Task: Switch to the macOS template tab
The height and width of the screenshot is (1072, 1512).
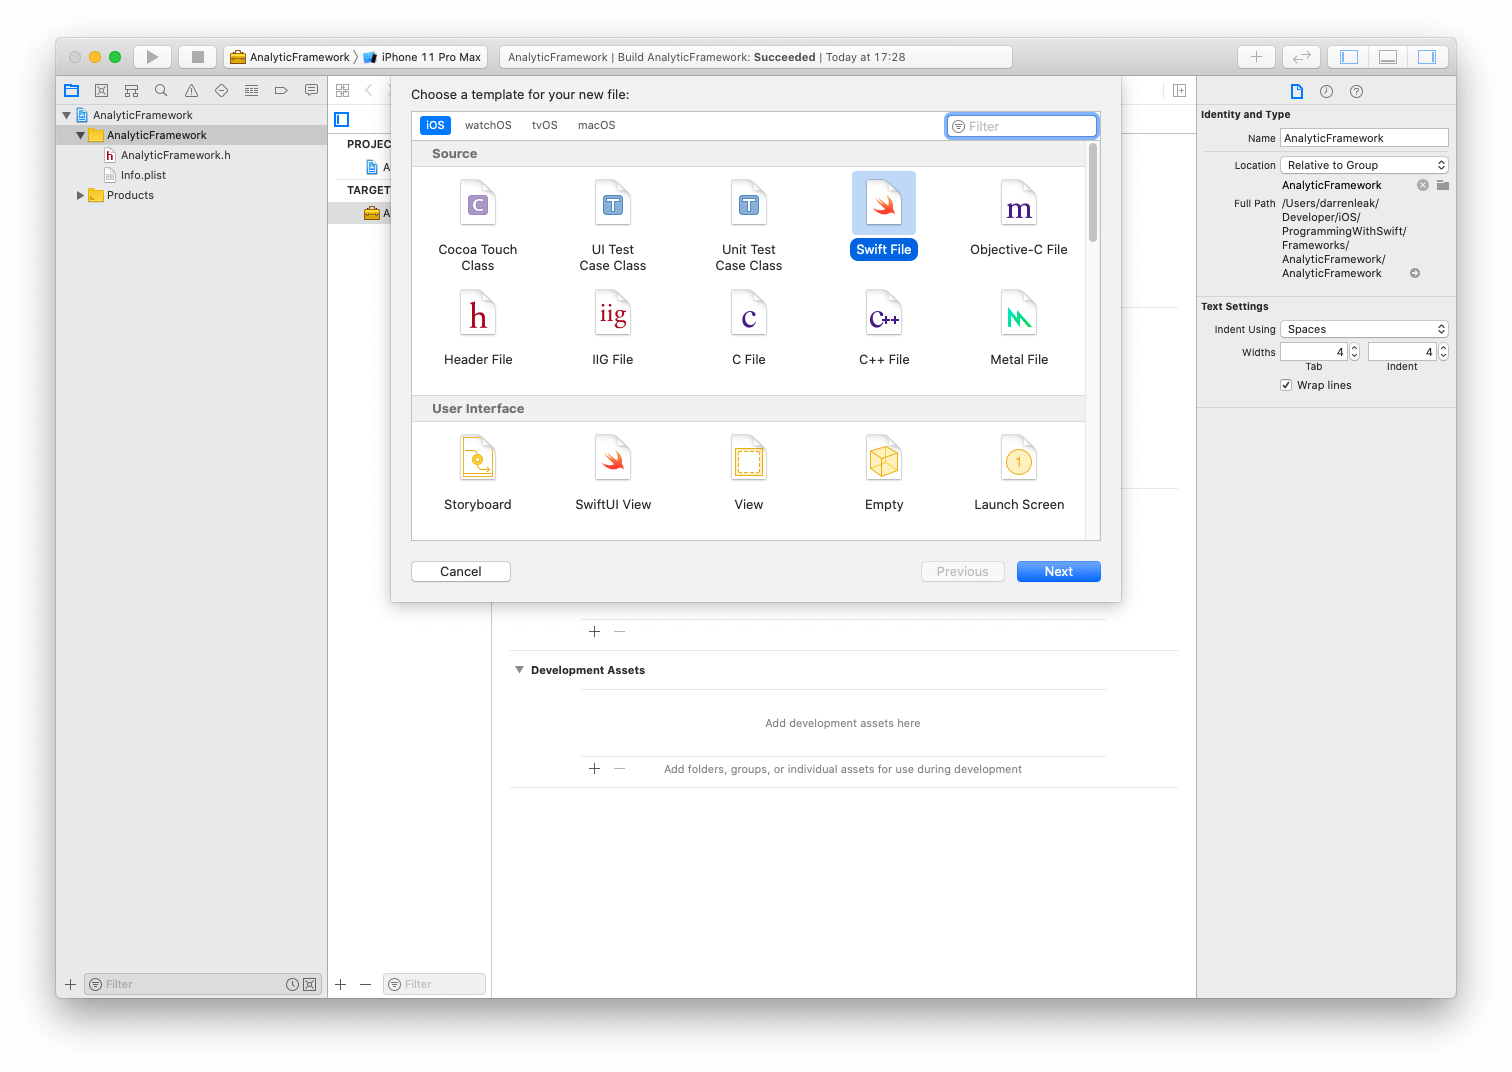Action: click(x=597, y=125)
